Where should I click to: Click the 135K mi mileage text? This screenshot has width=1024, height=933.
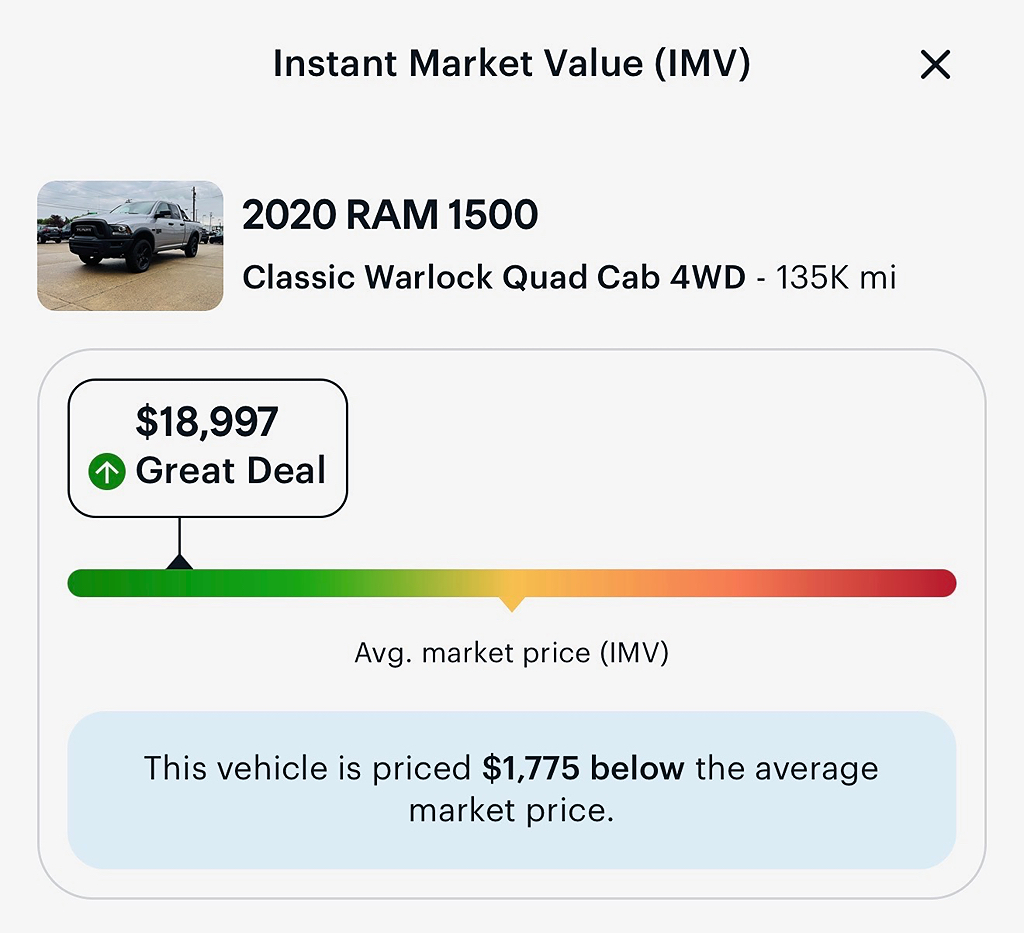tap(836, 277)
